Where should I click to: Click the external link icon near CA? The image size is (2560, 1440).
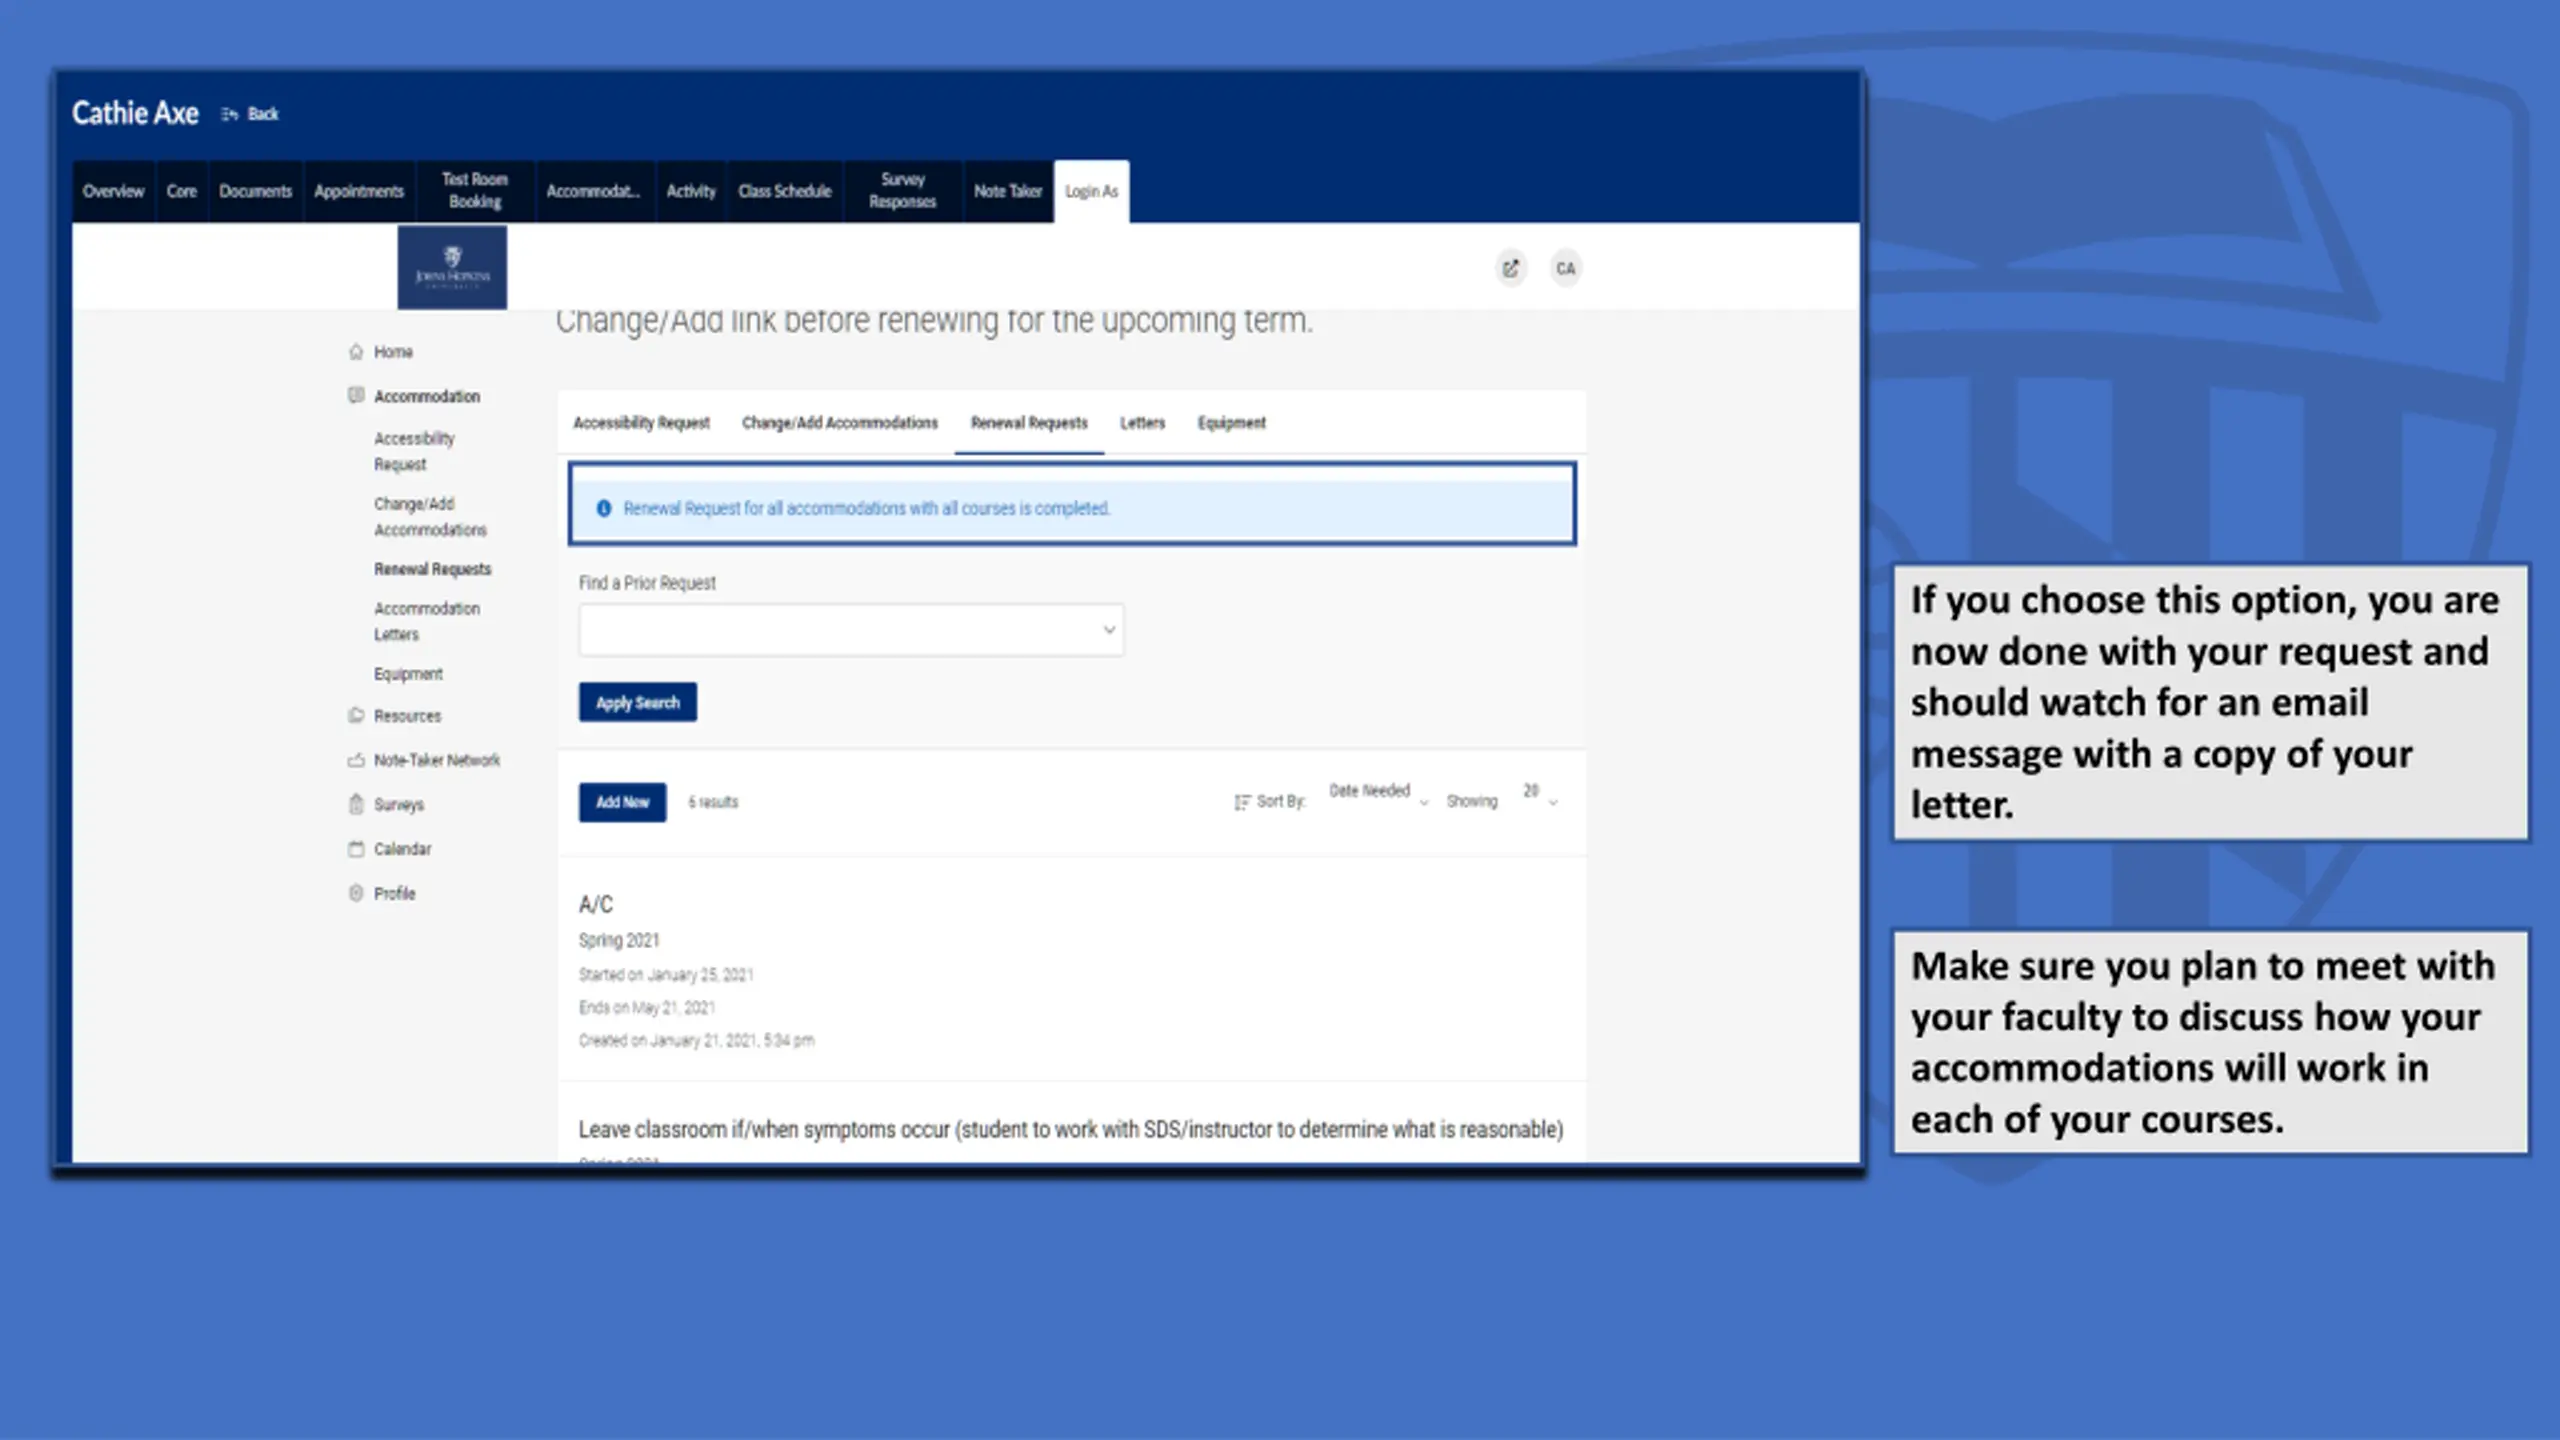pyautogui.click(x=1510, y=268)
